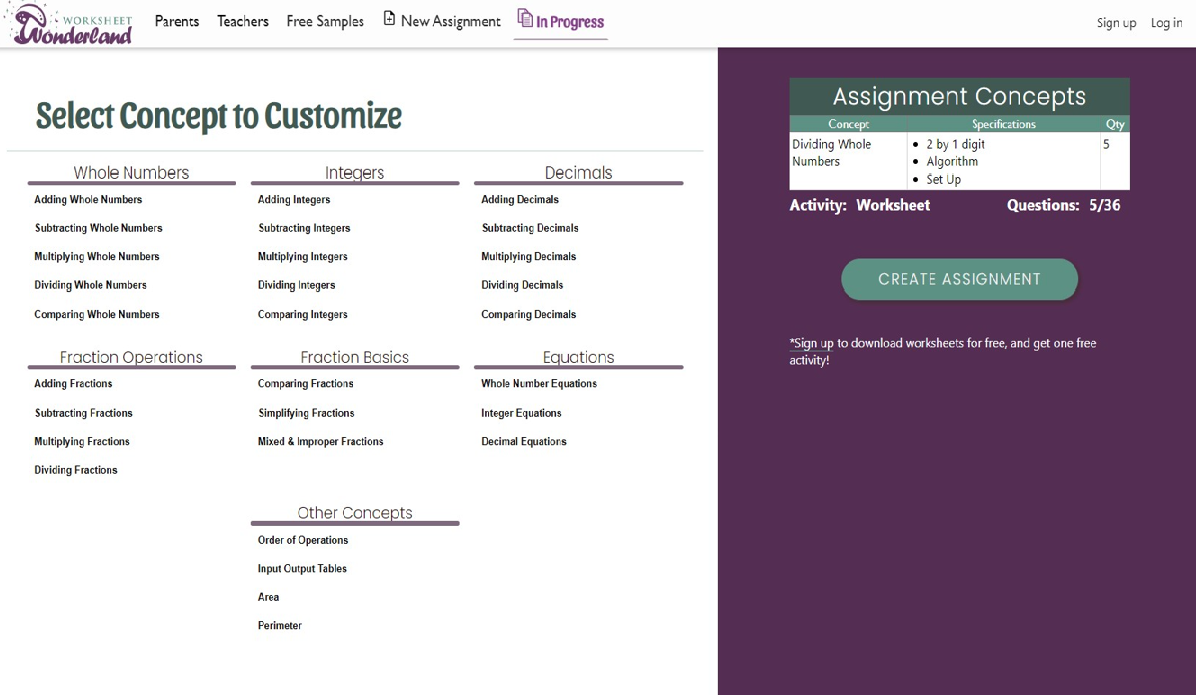Select Adding Whole Numbers concept
1196x695 pixels.
(x=88, y=200)
